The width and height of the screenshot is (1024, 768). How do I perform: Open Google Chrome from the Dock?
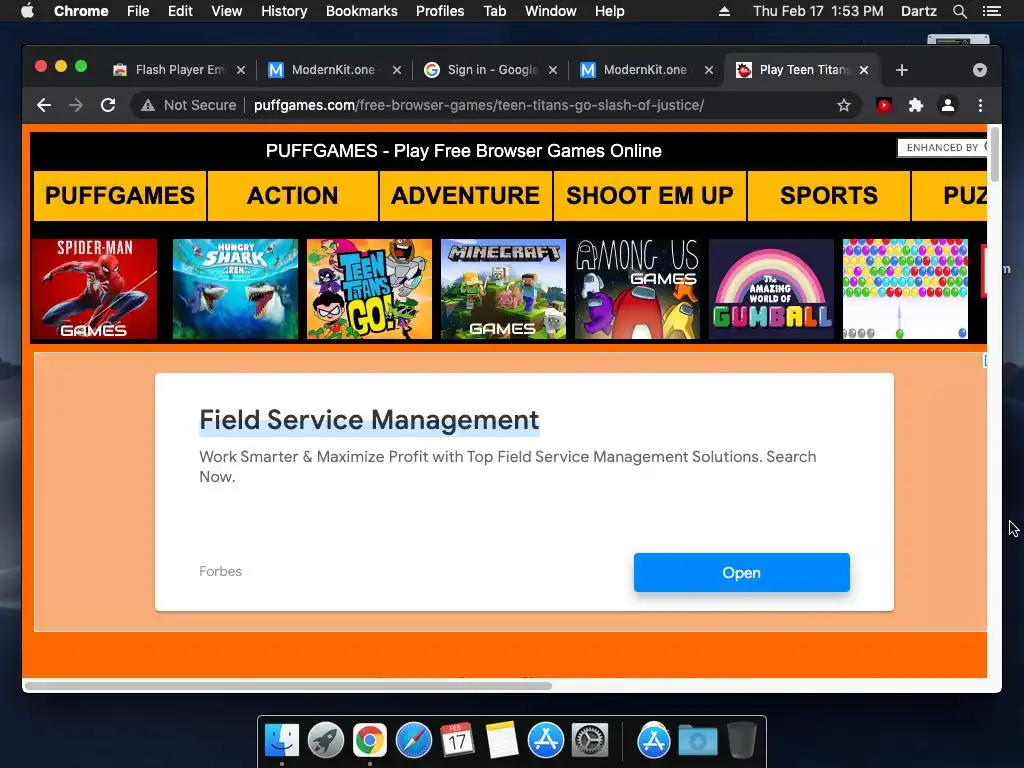(x=370, y=741)
